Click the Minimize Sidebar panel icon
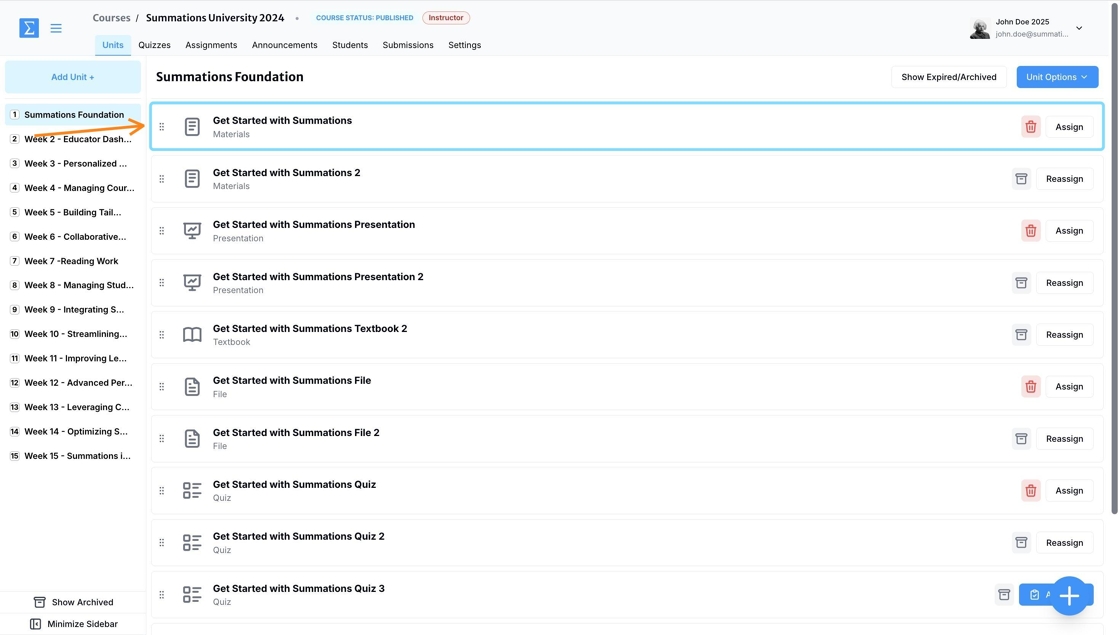Screen dimensions: 1120x635 (36, 624)
